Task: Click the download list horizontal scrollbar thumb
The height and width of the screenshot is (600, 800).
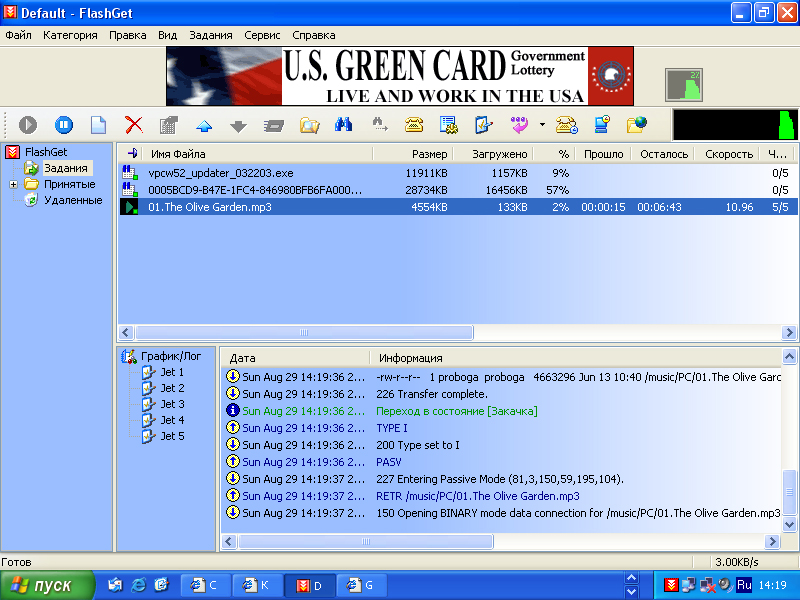Action: tap(304, 333)
